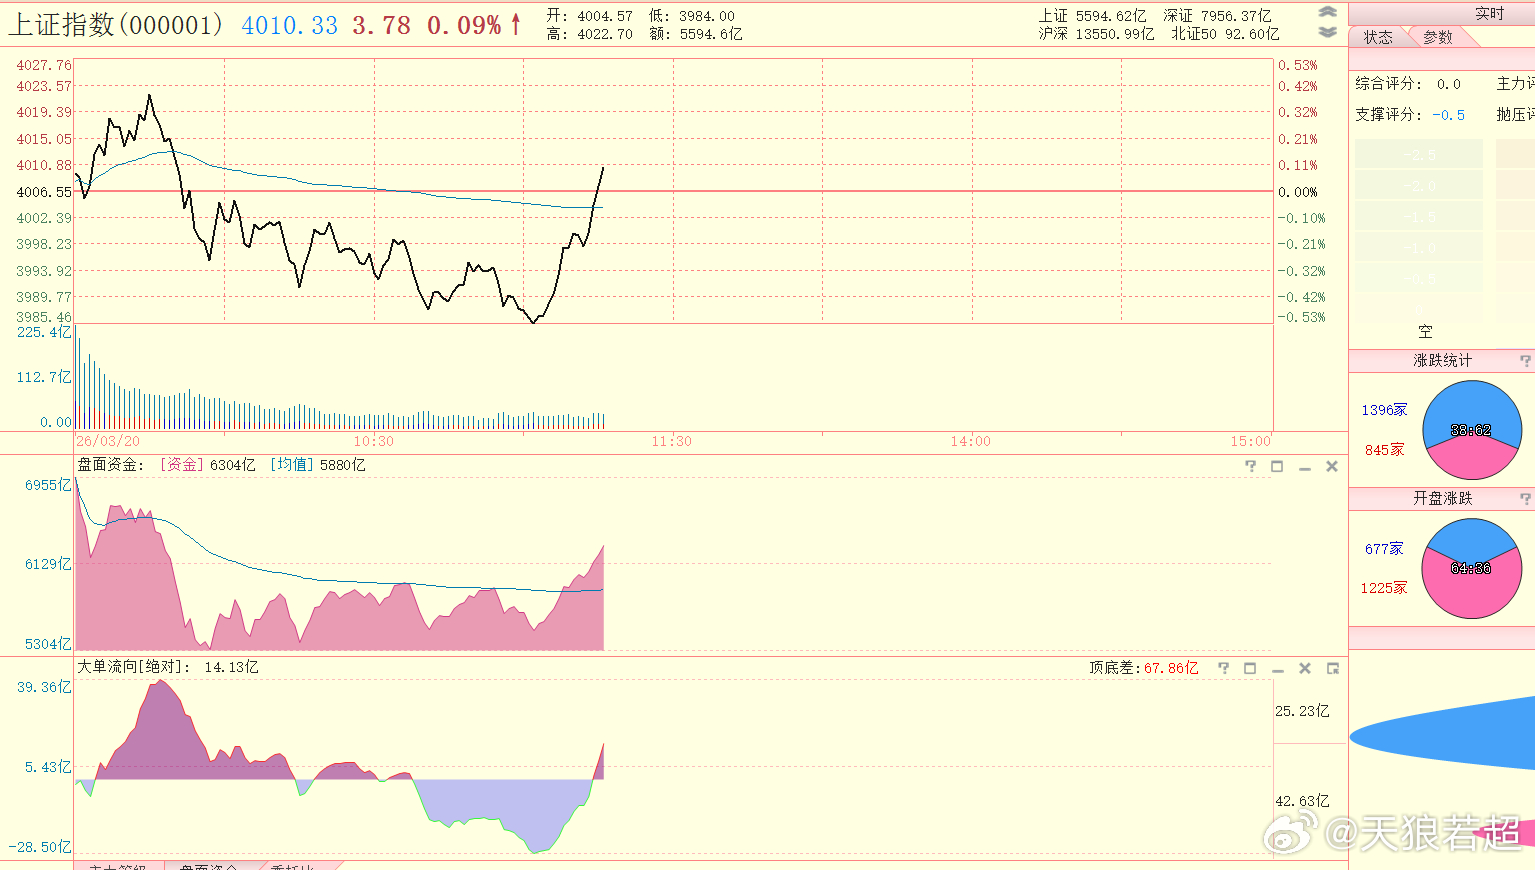Image resolution: width=1535 pixels, height=870 pixels.
Task: Click the 上证指数(000001) title
Action: [x=115, y=25]
